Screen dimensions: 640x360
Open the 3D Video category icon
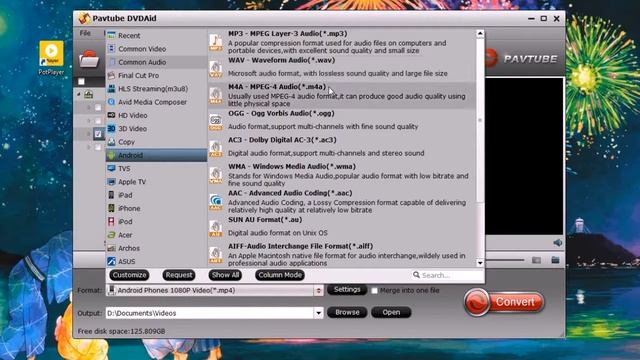(x=111, y=129)
